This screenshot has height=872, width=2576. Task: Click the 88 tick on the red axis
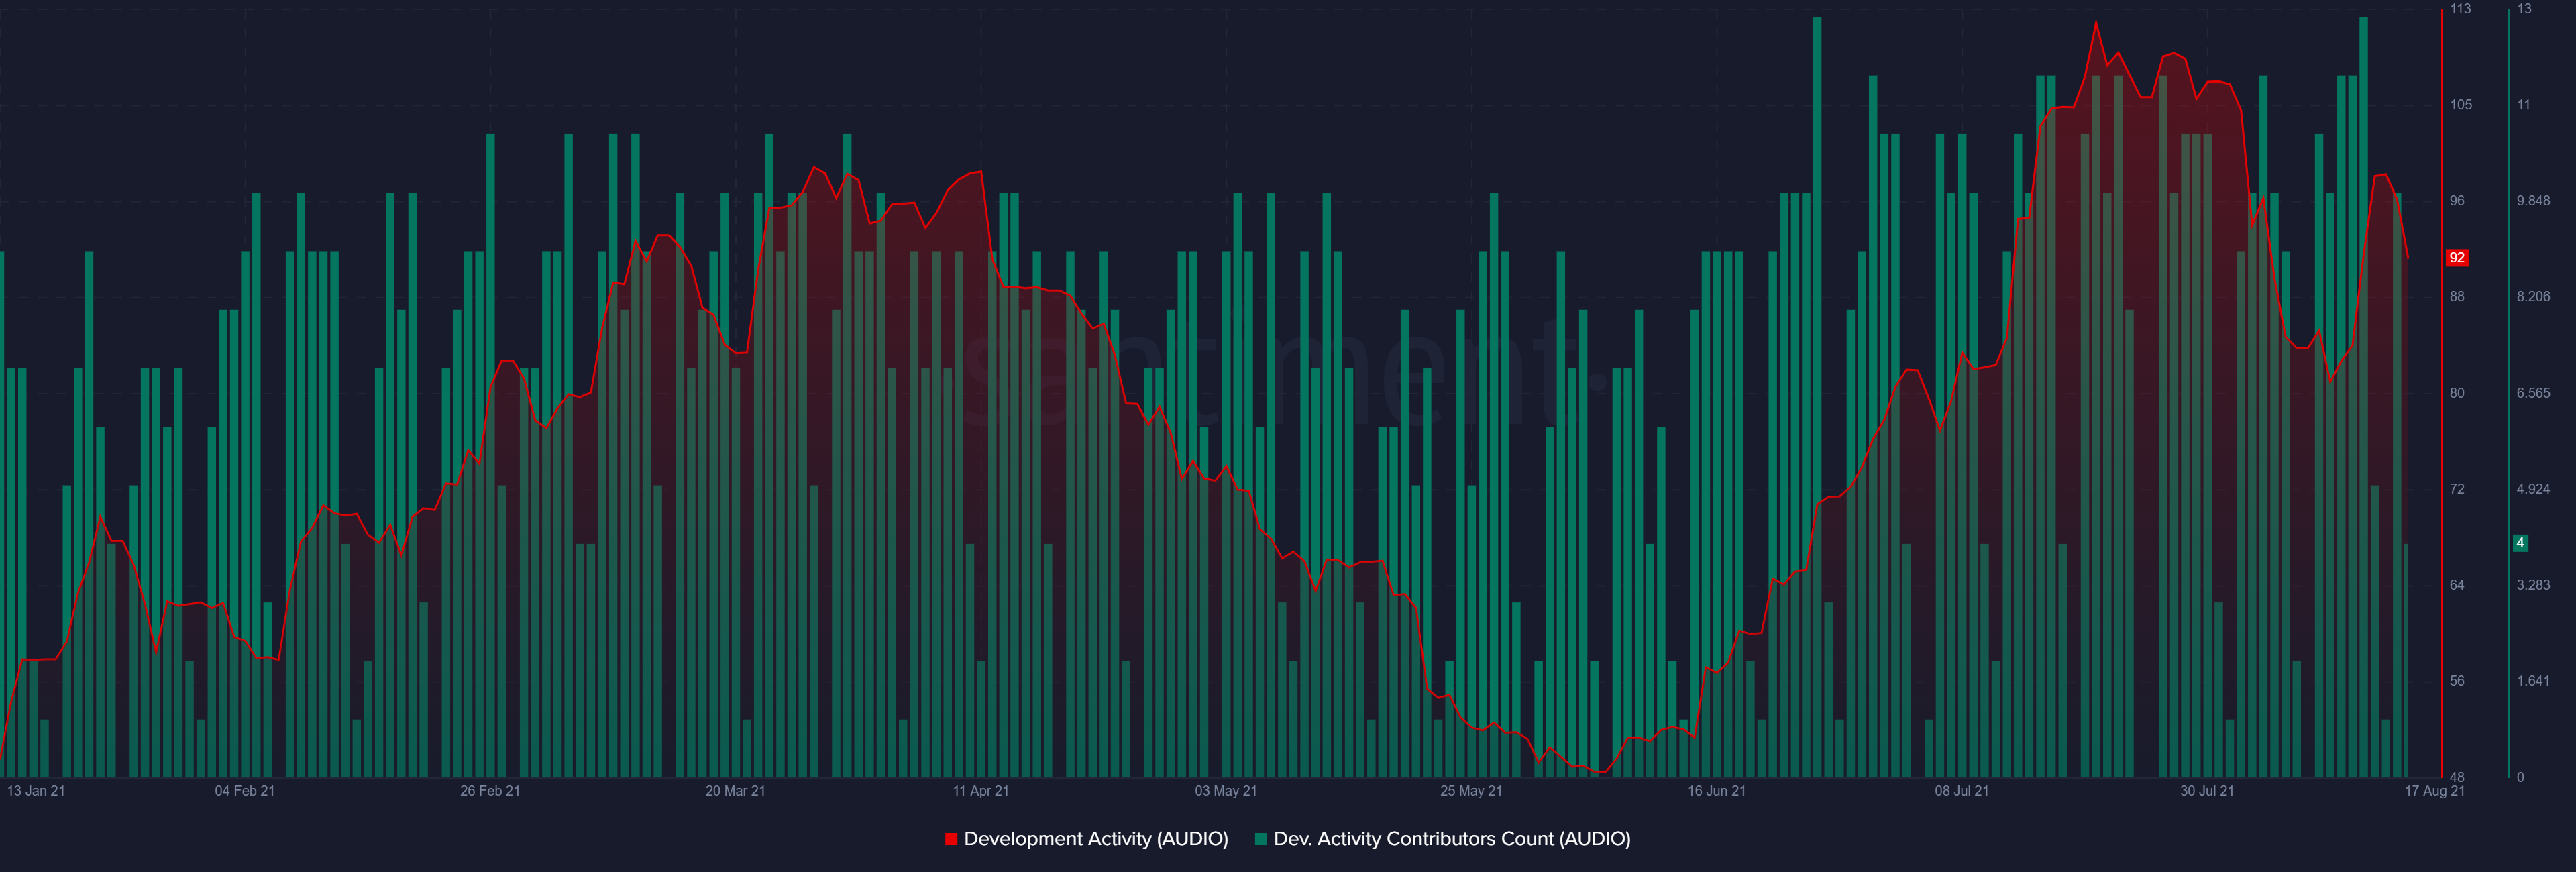click(x=2457, y=297)
